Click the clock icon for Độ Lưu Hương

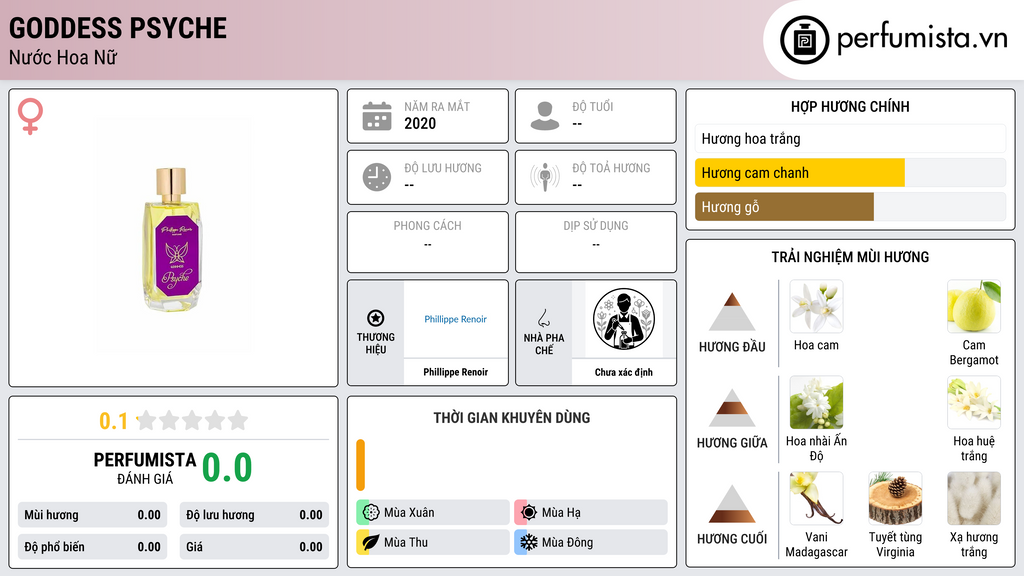coord(377,177)
